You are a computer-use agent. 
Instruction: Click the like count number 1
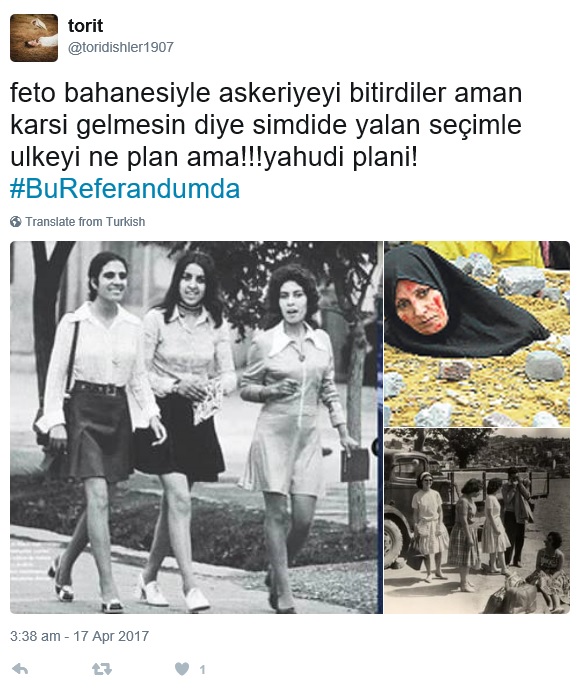(x=202, y=669)
